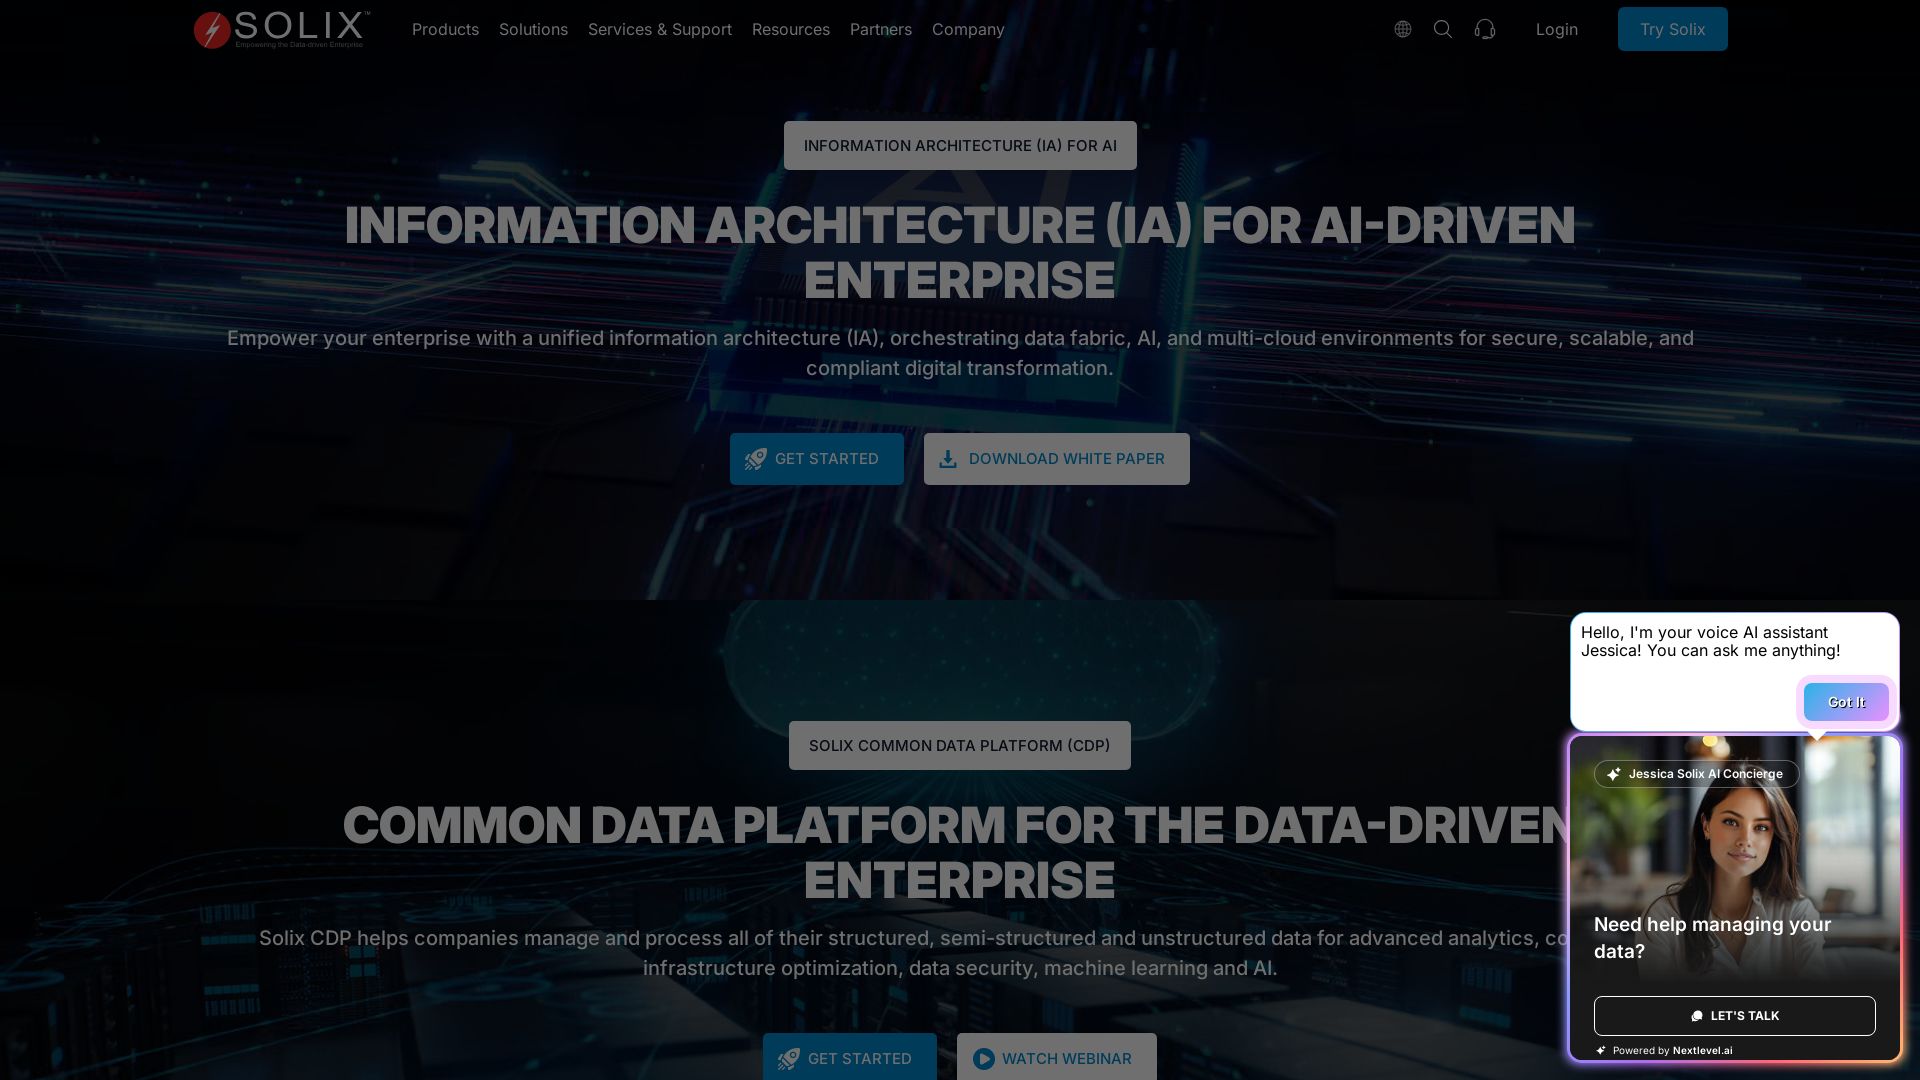Image resolution: width=1920 pixels, height=1080 pixels.
Task: Click the chat bubble icon in Let's Talk
Action: click(1697, 1016)
